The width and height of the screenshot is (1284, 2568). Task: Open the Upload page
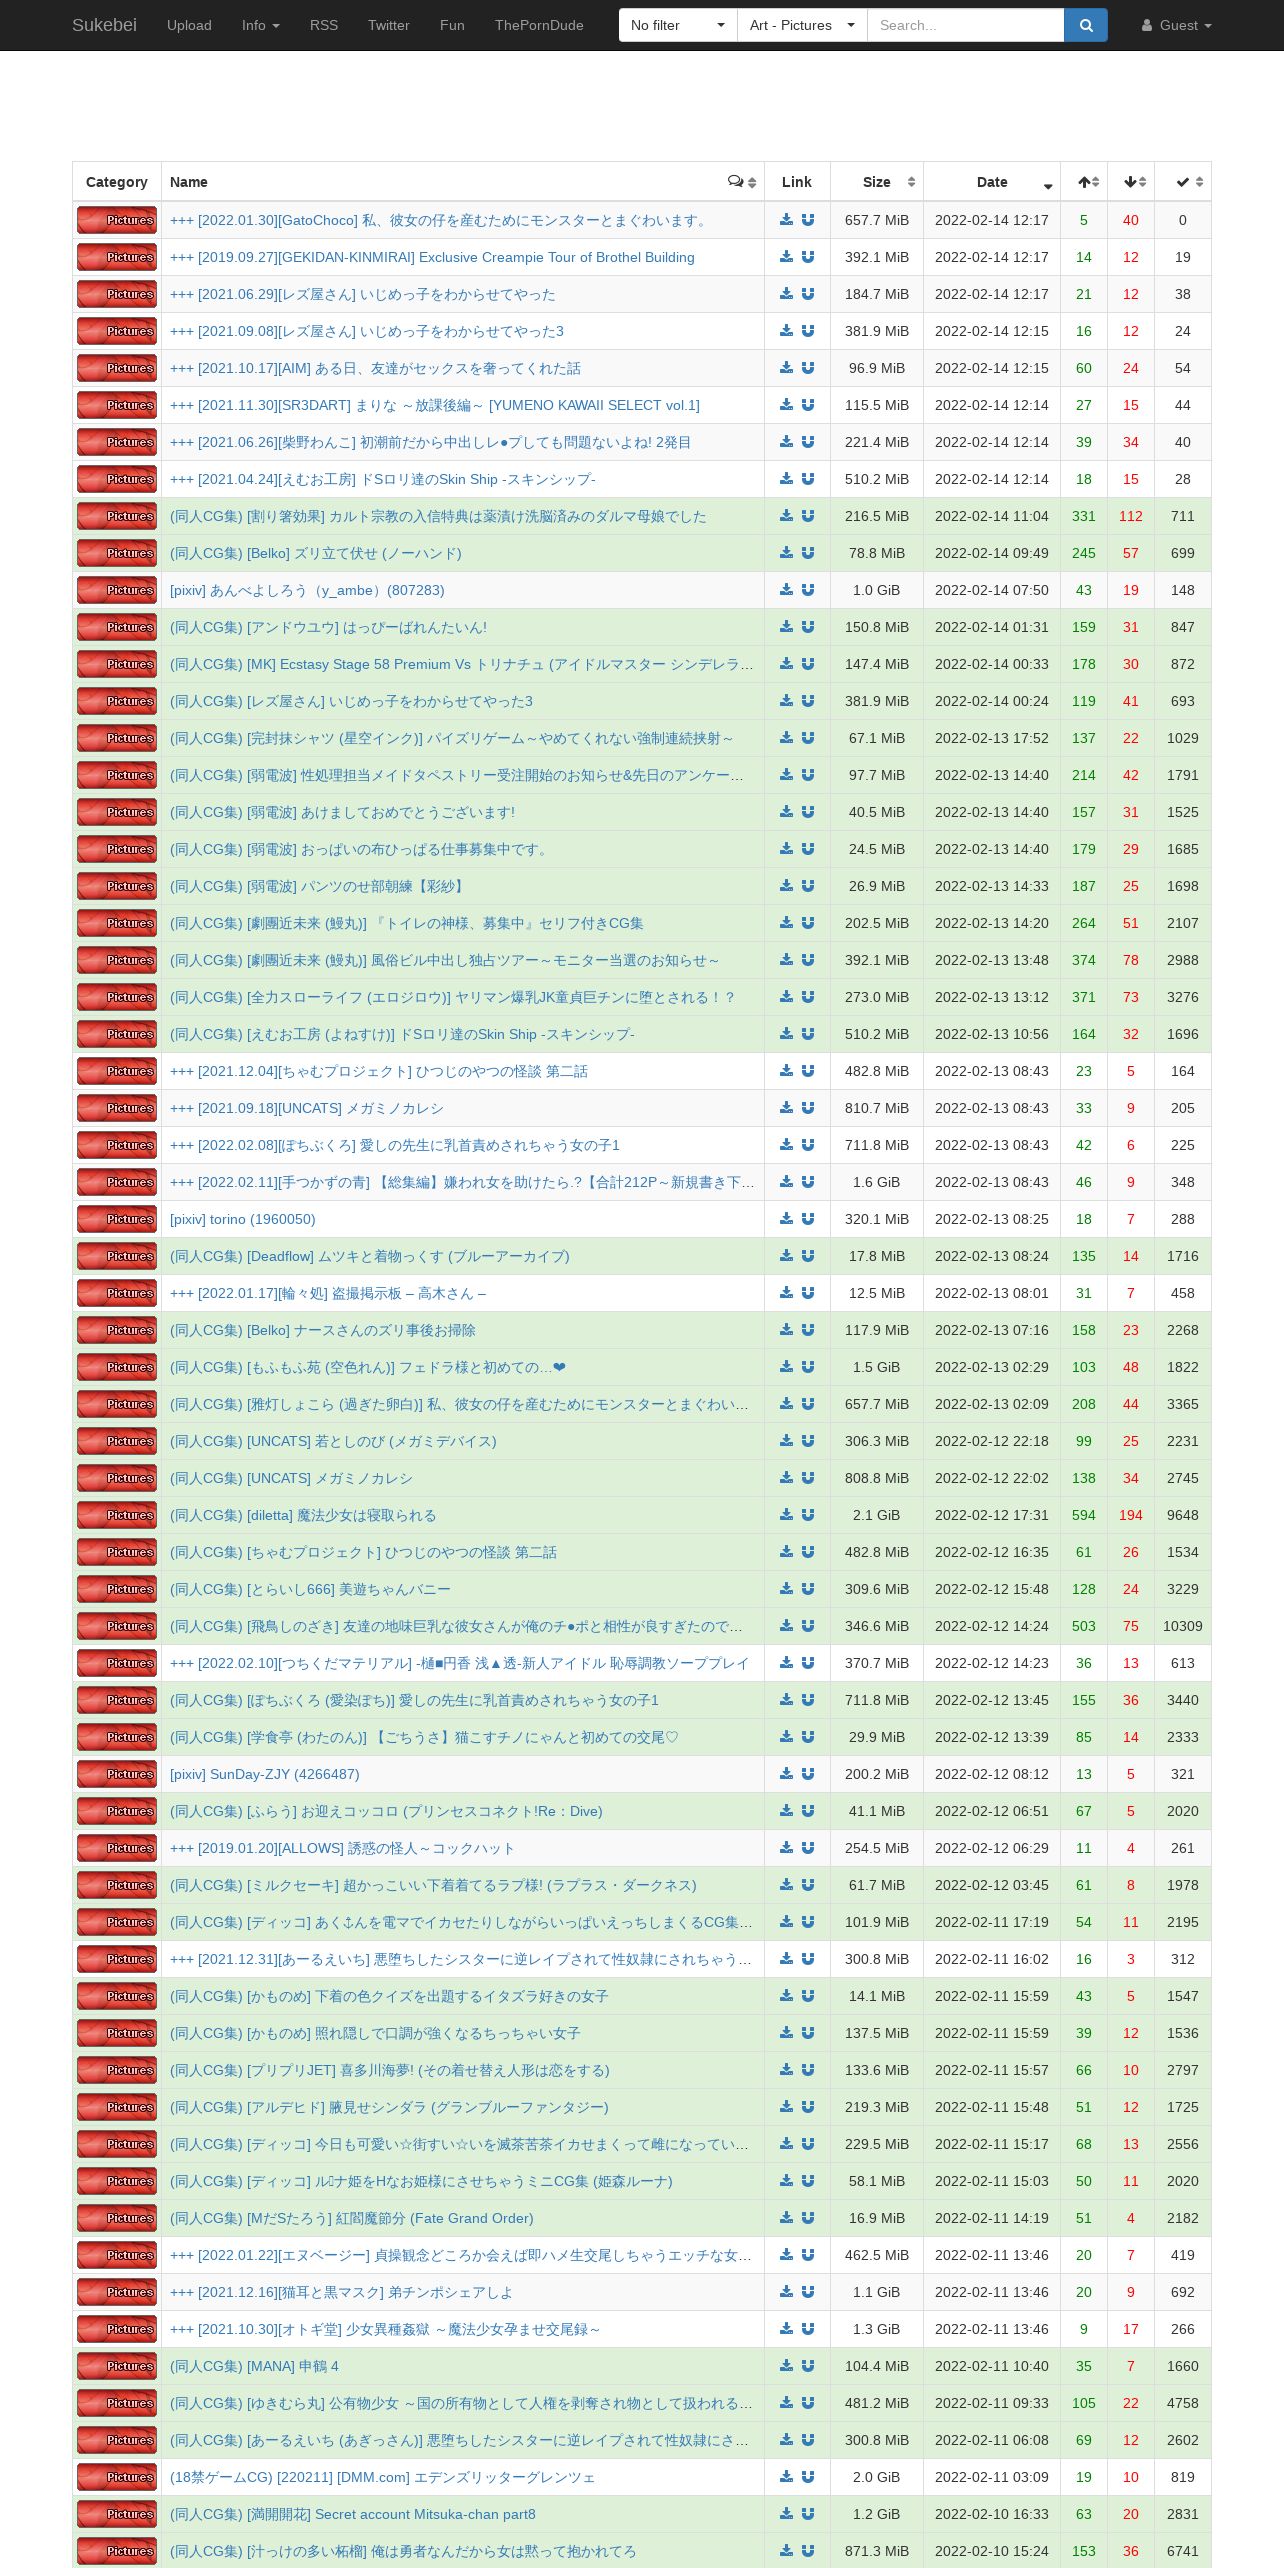click(189, 25)
